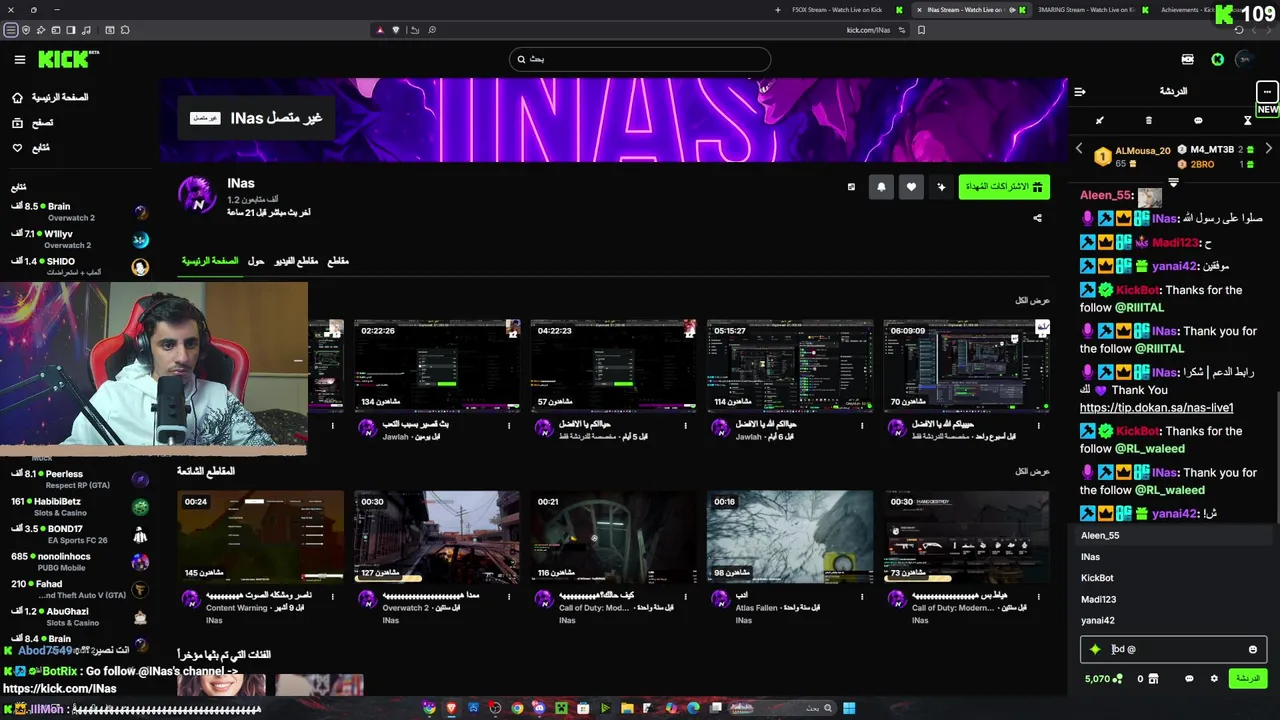The width and height of the screenshot is (1280, 720).
Task: Switch to the About channel tab
Action: click(256, 261)
